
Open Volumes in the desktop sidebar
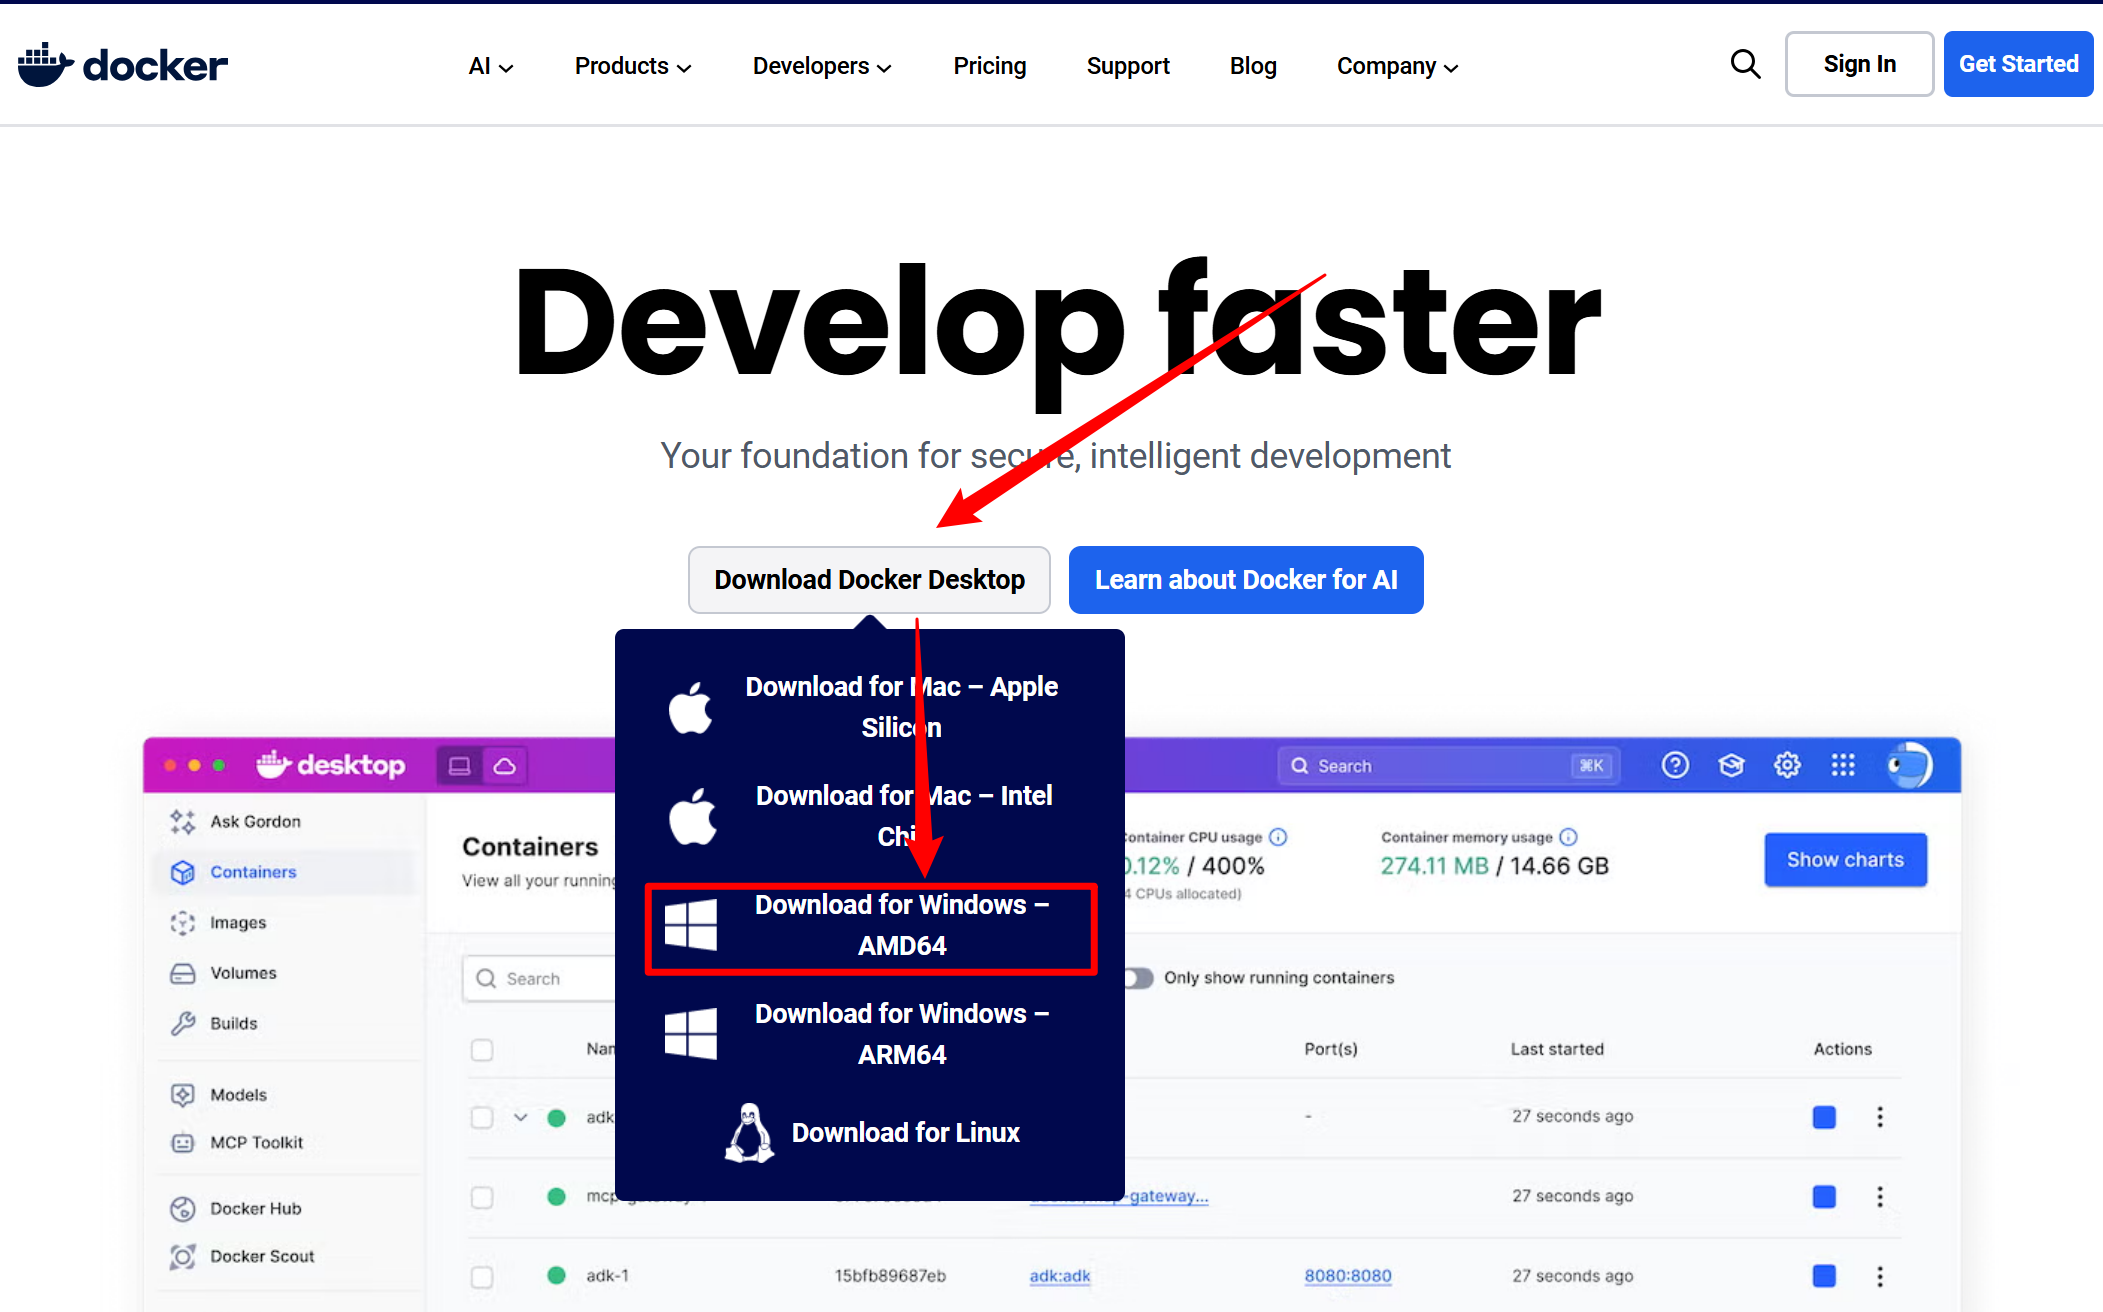pyautogui.click(x=243, y=973)
